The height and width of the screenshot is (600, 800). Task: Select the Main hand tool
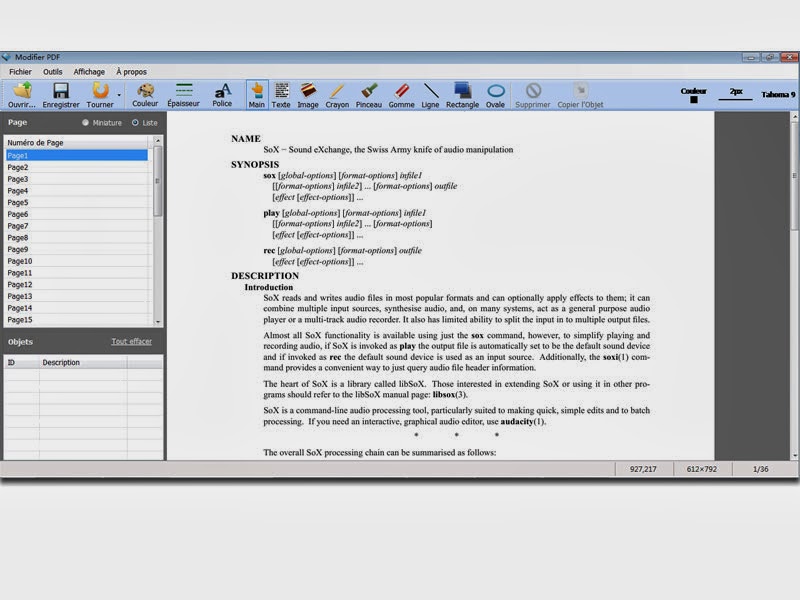(257, 95)
